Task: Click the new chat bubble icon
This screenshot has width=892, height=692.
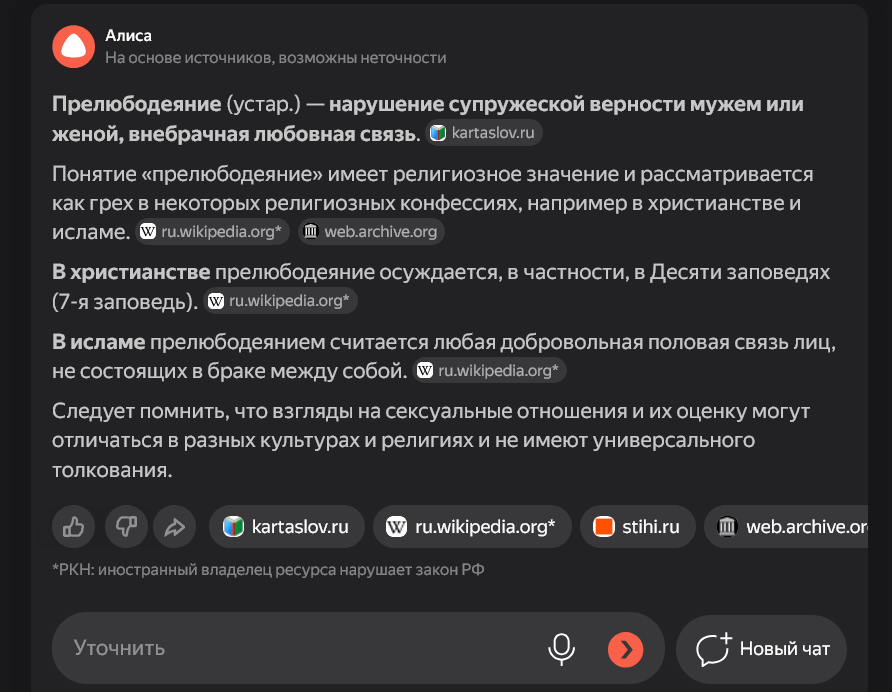Action: [x=713, y=649]
